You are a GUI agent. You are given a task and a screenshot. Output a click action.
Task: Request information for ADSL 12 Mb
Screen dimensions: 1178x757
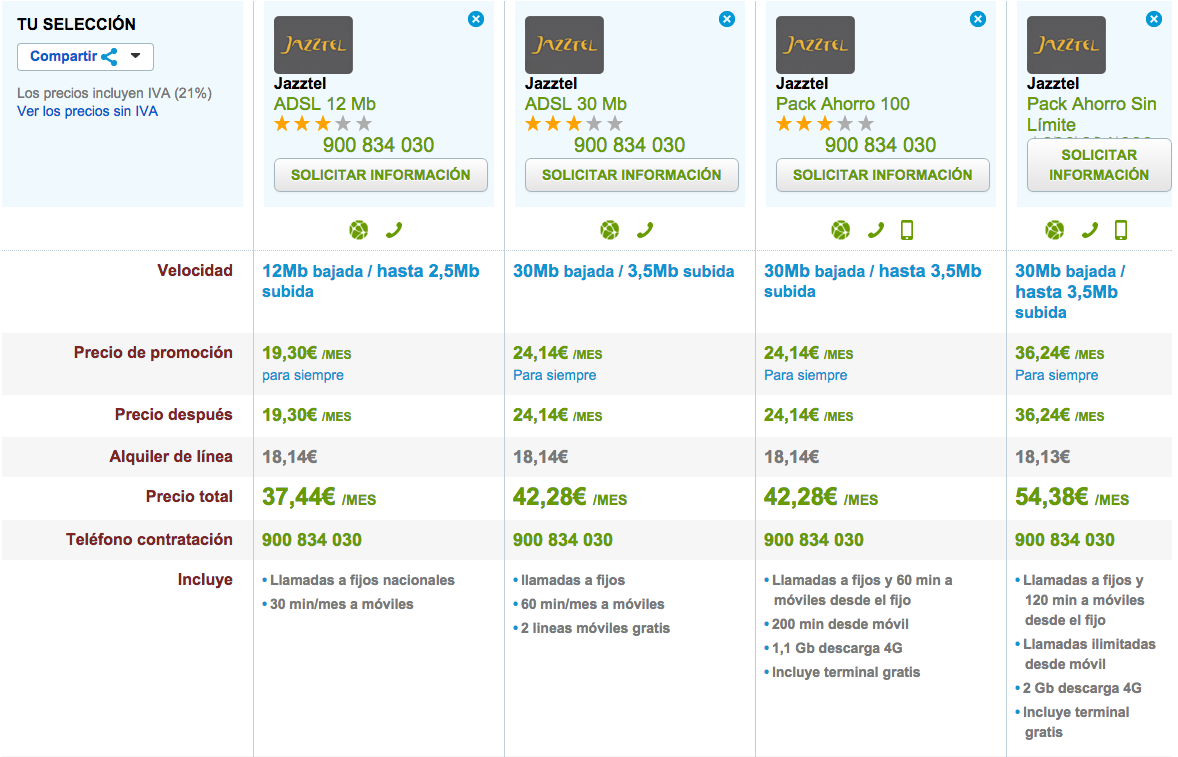(381, 175)
